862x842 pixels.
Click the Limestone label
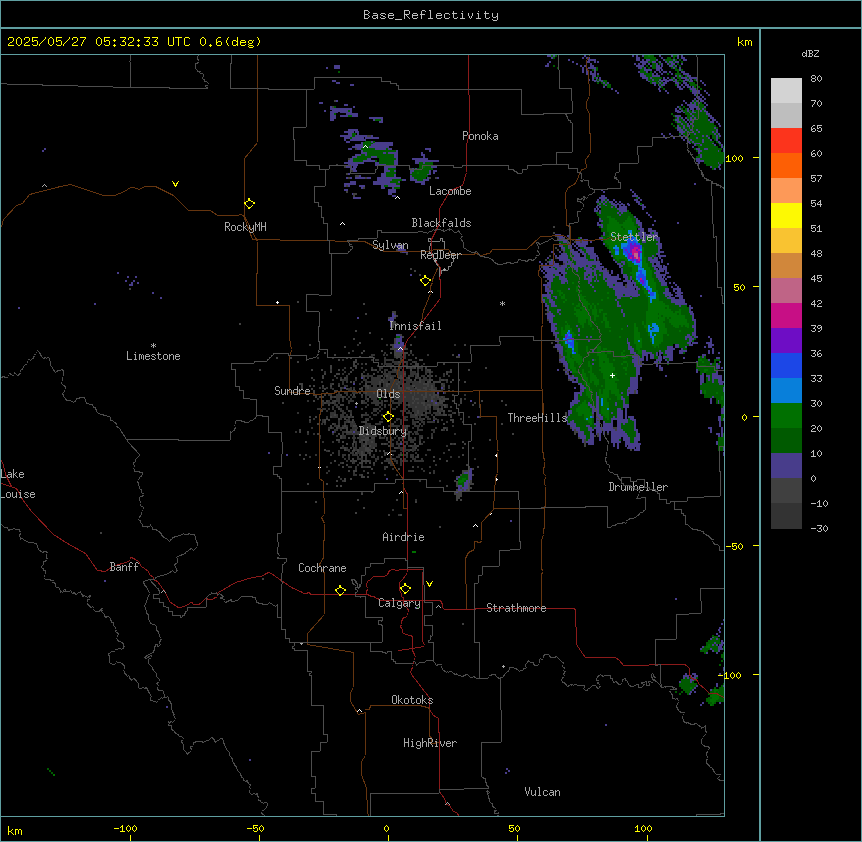pyautogui.click(x=153, y=356)
